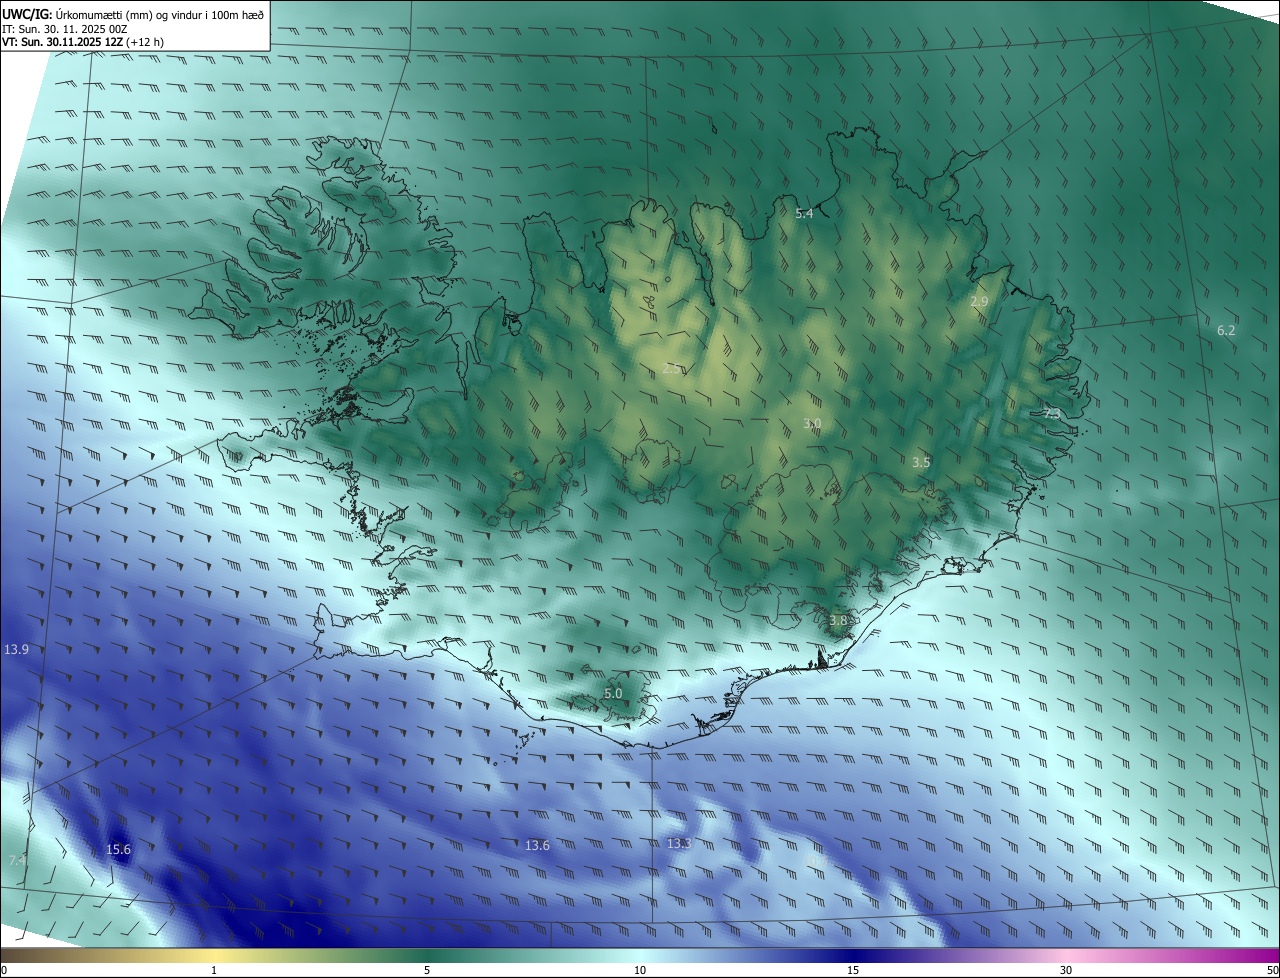Click the 'VT: Sun. 30.11.2025 12Z (+12 h)' line

click(x=83, y=42)
